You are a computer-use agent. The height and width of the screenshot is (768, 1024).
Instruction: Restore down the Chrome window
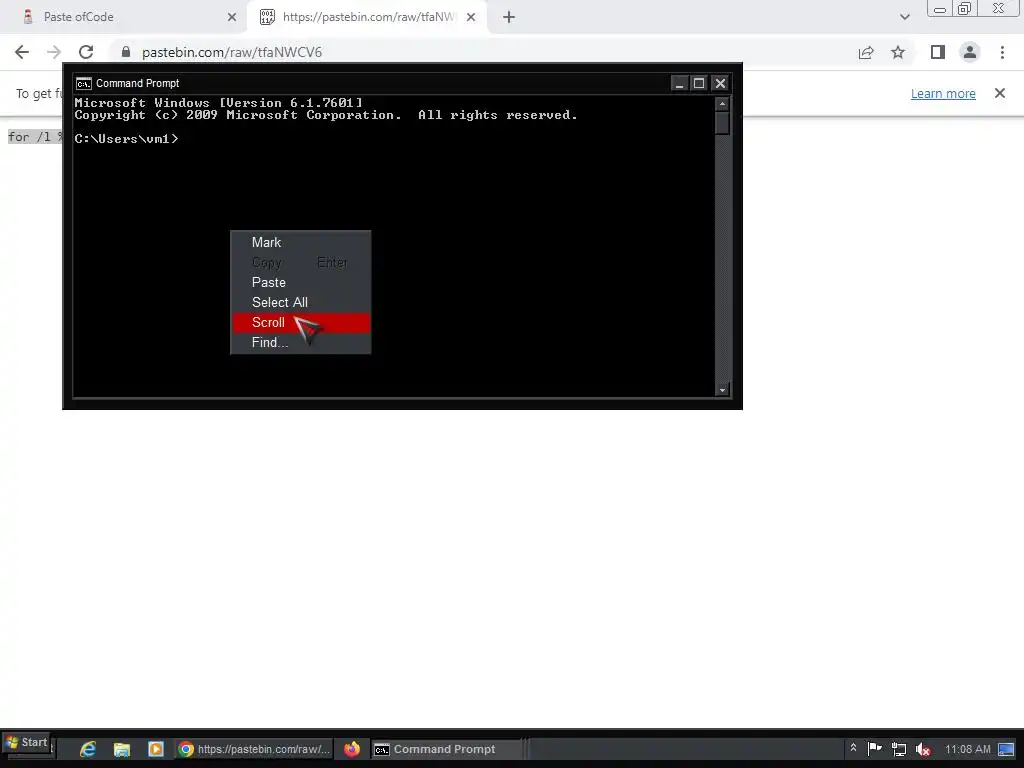click(965, 8)
